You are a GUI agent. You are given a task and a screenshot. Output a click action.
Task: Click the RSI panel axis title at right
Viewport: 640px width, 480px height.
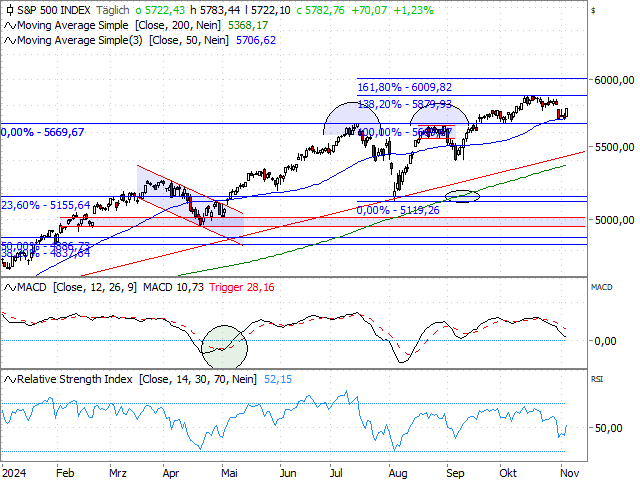(597, 379)
